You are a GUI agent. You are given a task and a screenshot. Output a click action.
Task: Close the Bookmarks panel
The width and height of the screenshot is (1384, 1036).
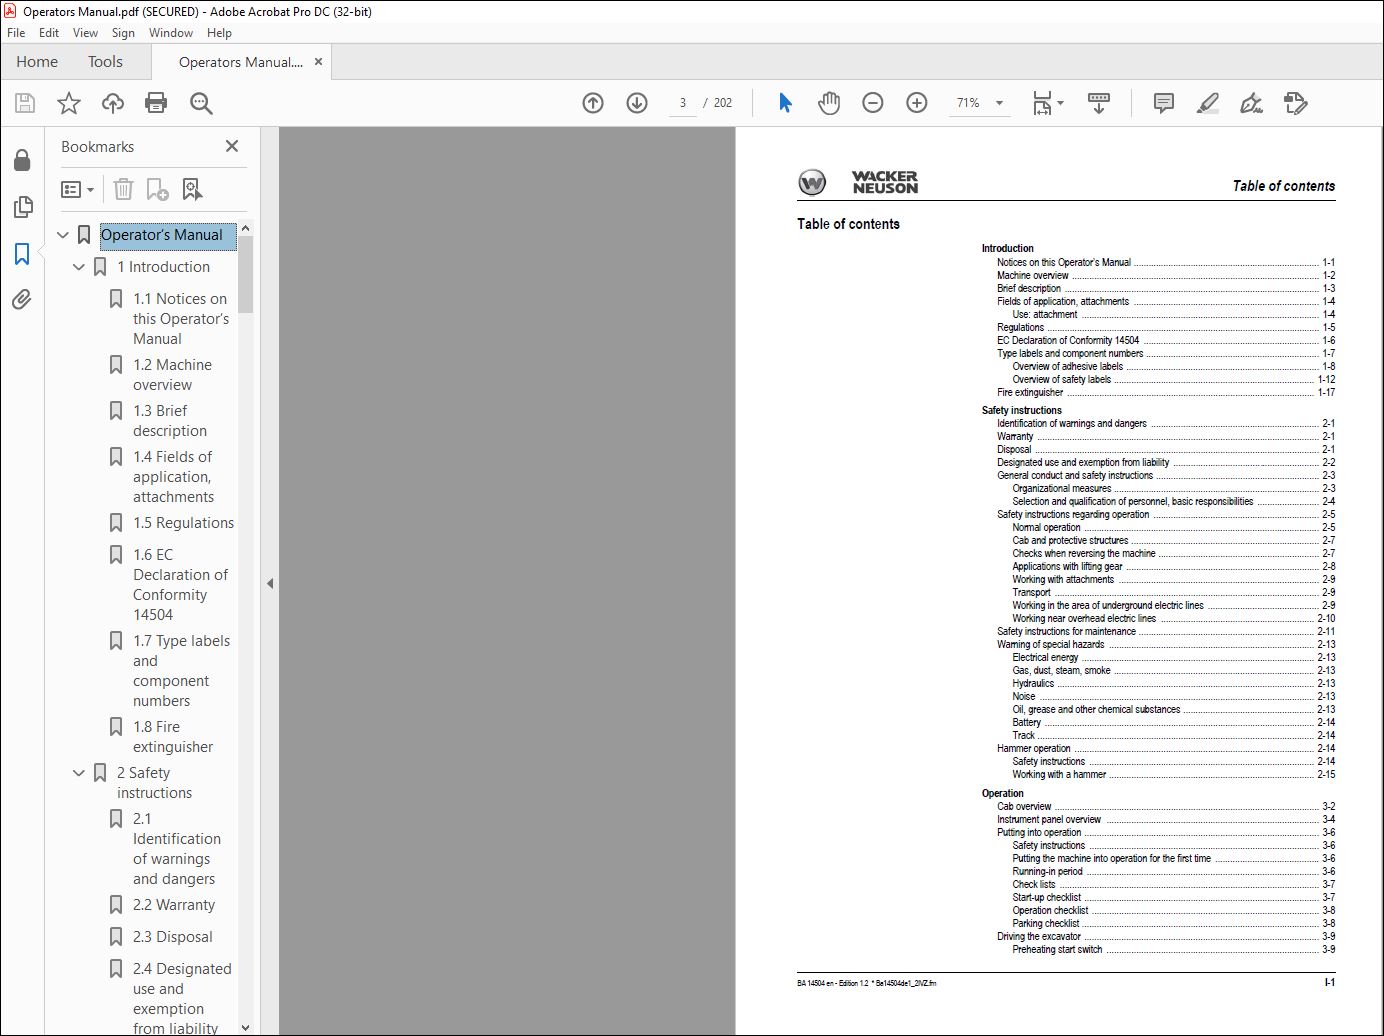(x=232, y=146)
